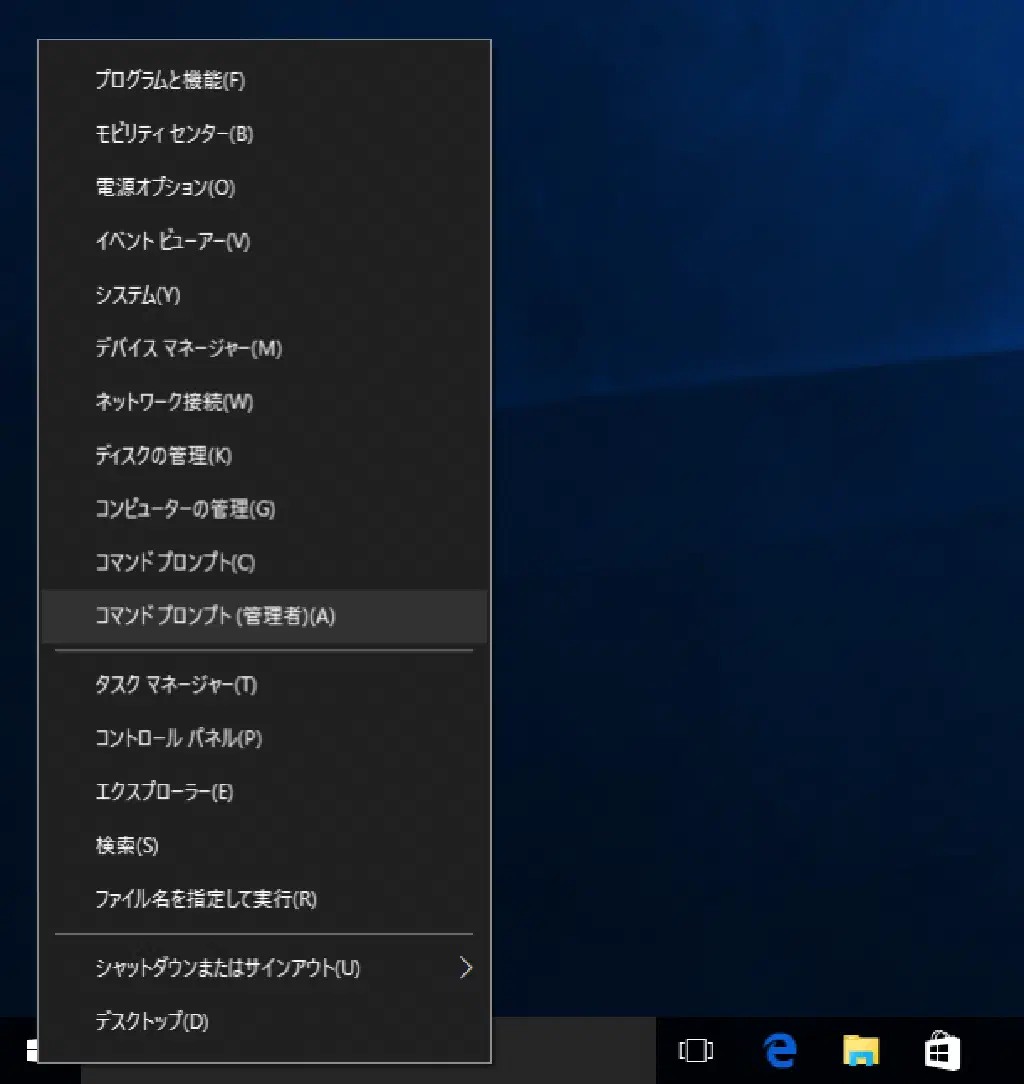Launch コマンド プロンプト (管理者)

[215, 616]
